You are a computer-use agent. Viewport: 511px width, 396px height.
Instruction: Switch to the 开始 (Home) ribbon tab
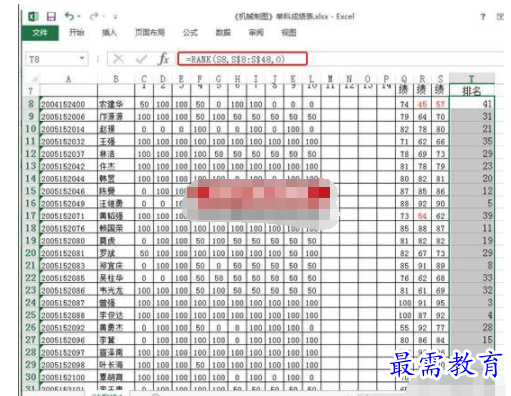(76, 33)
